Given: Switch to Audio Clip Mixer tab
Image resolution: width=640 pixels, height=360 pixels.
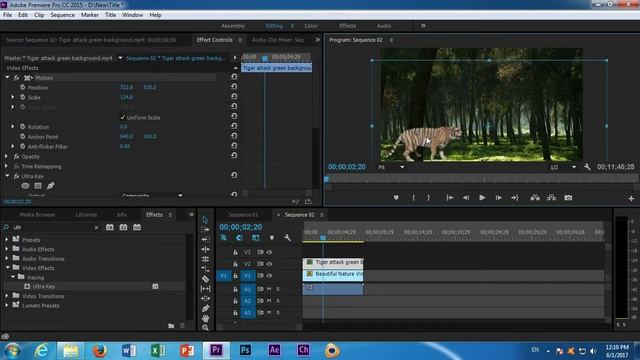Looking at the screenshot, I should [278, 40].
